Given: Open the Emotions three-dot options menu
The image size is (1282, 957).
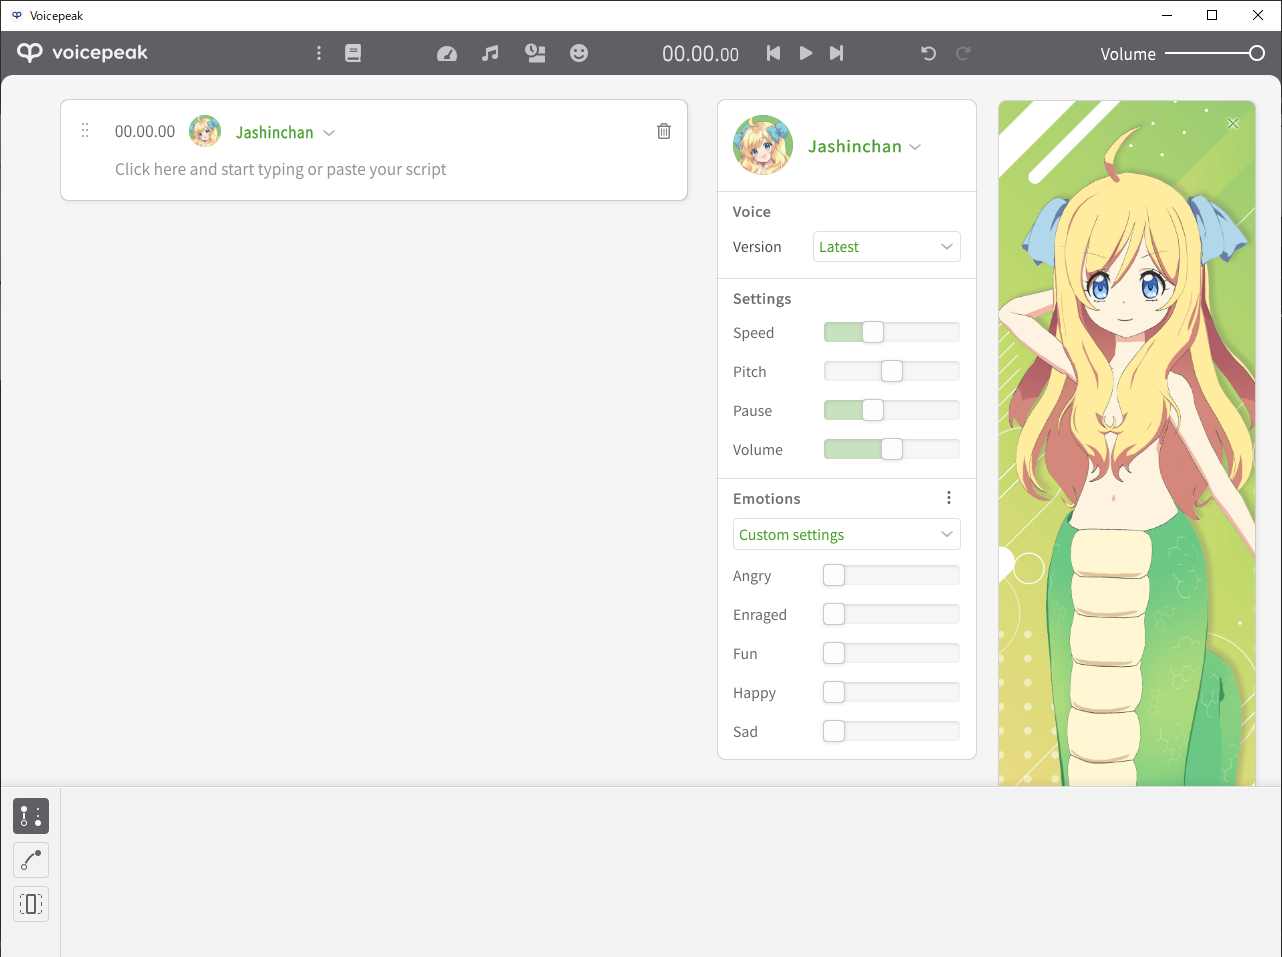Looking at the screenshot, I should [x=949, y=498].
